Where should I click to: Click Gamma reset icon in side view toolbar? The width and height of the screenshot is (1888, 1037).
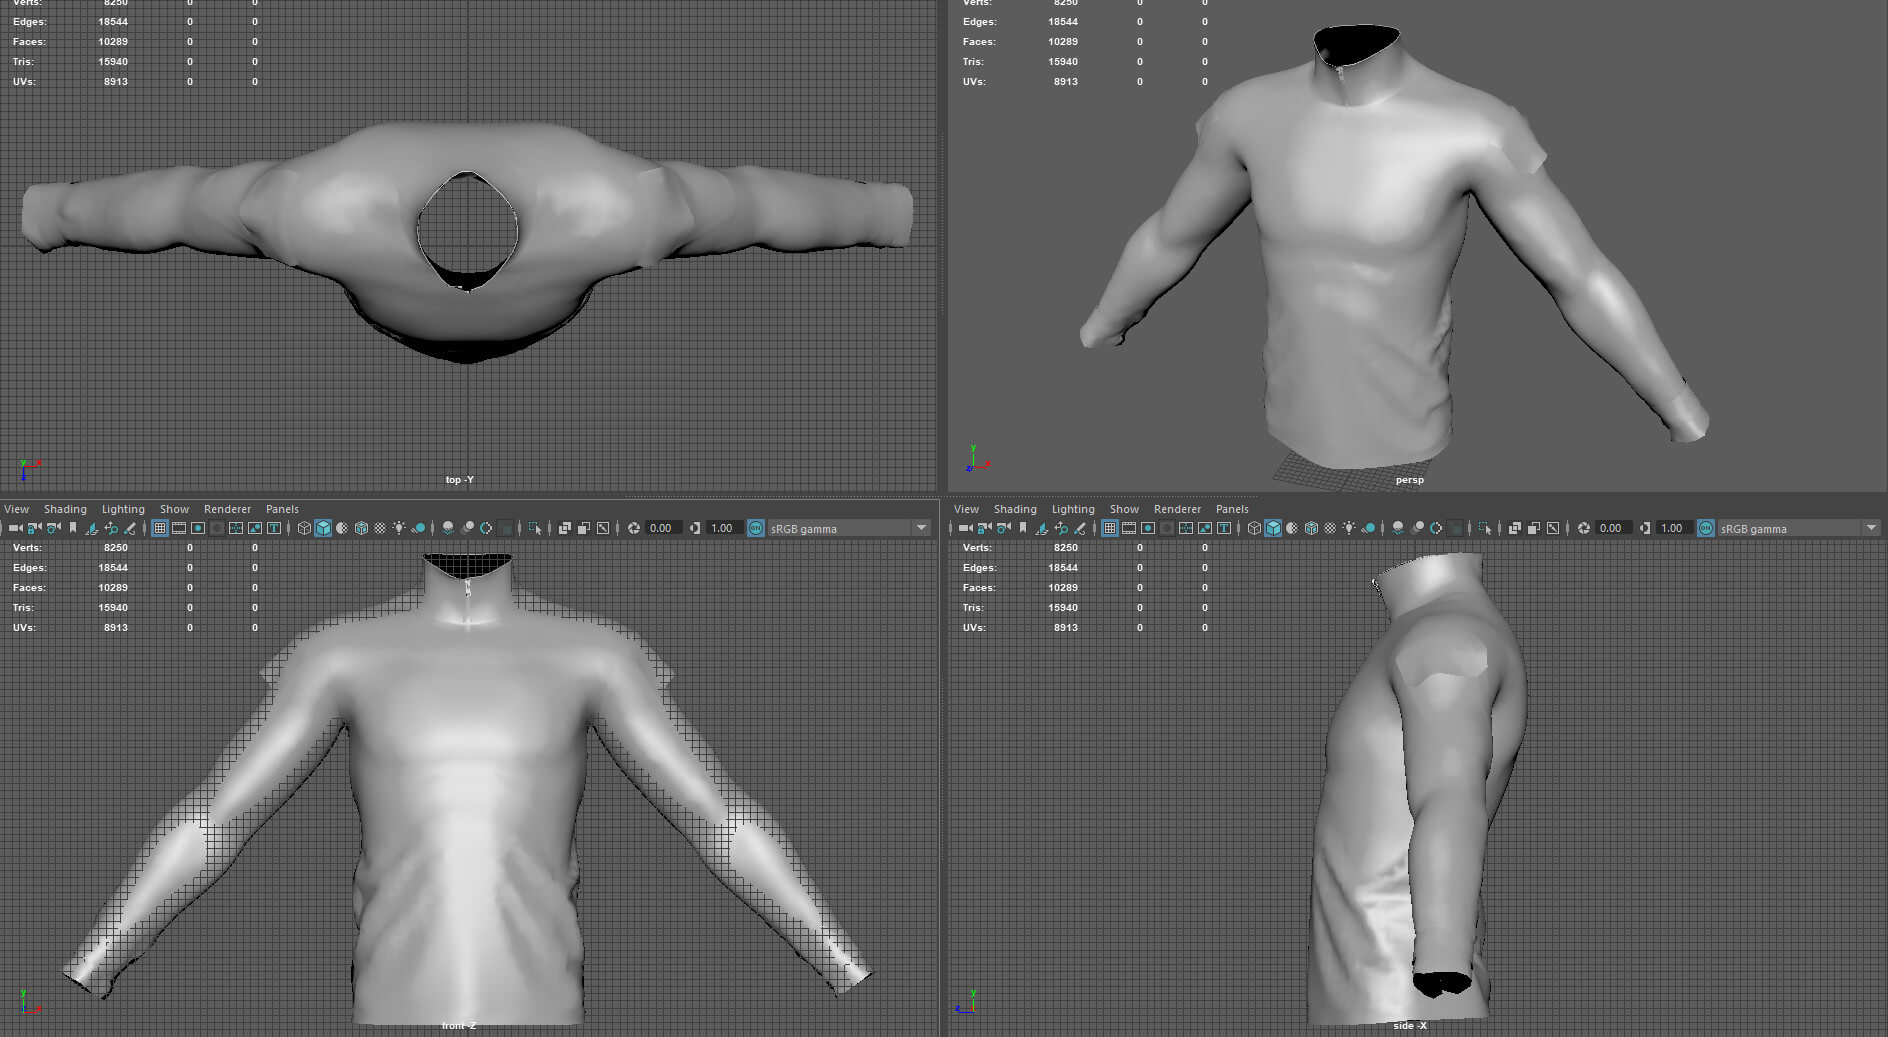coord(1645,528)
